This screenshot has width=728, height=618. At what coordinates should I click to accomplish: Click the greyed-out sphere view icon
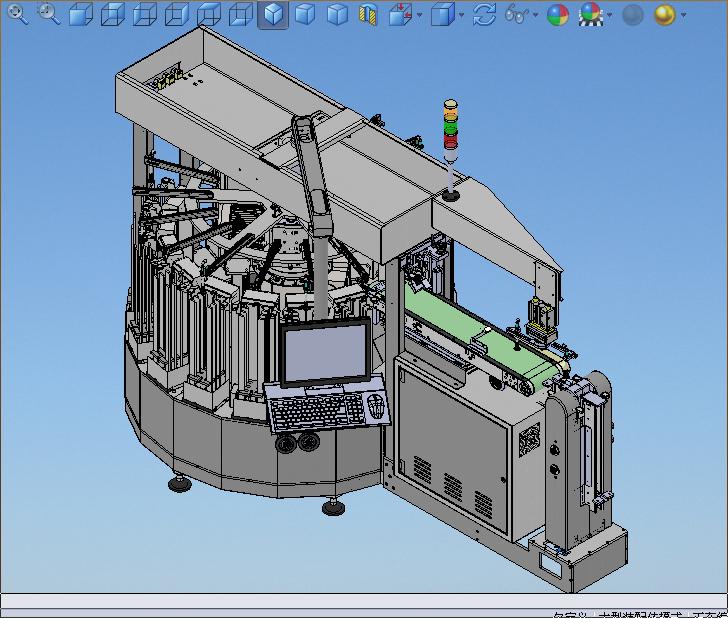[632, 14]
